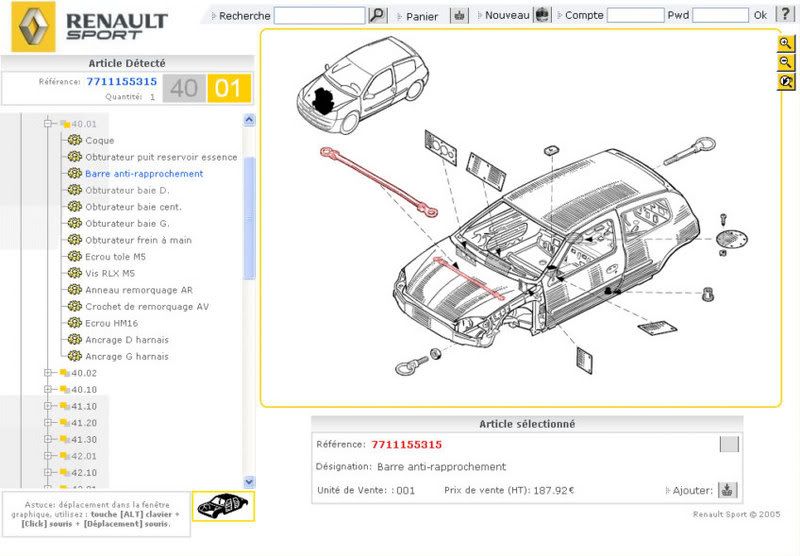Add the selected article via the Ajouter icon
The image size is (800, 556).
[x=727, y=490]
